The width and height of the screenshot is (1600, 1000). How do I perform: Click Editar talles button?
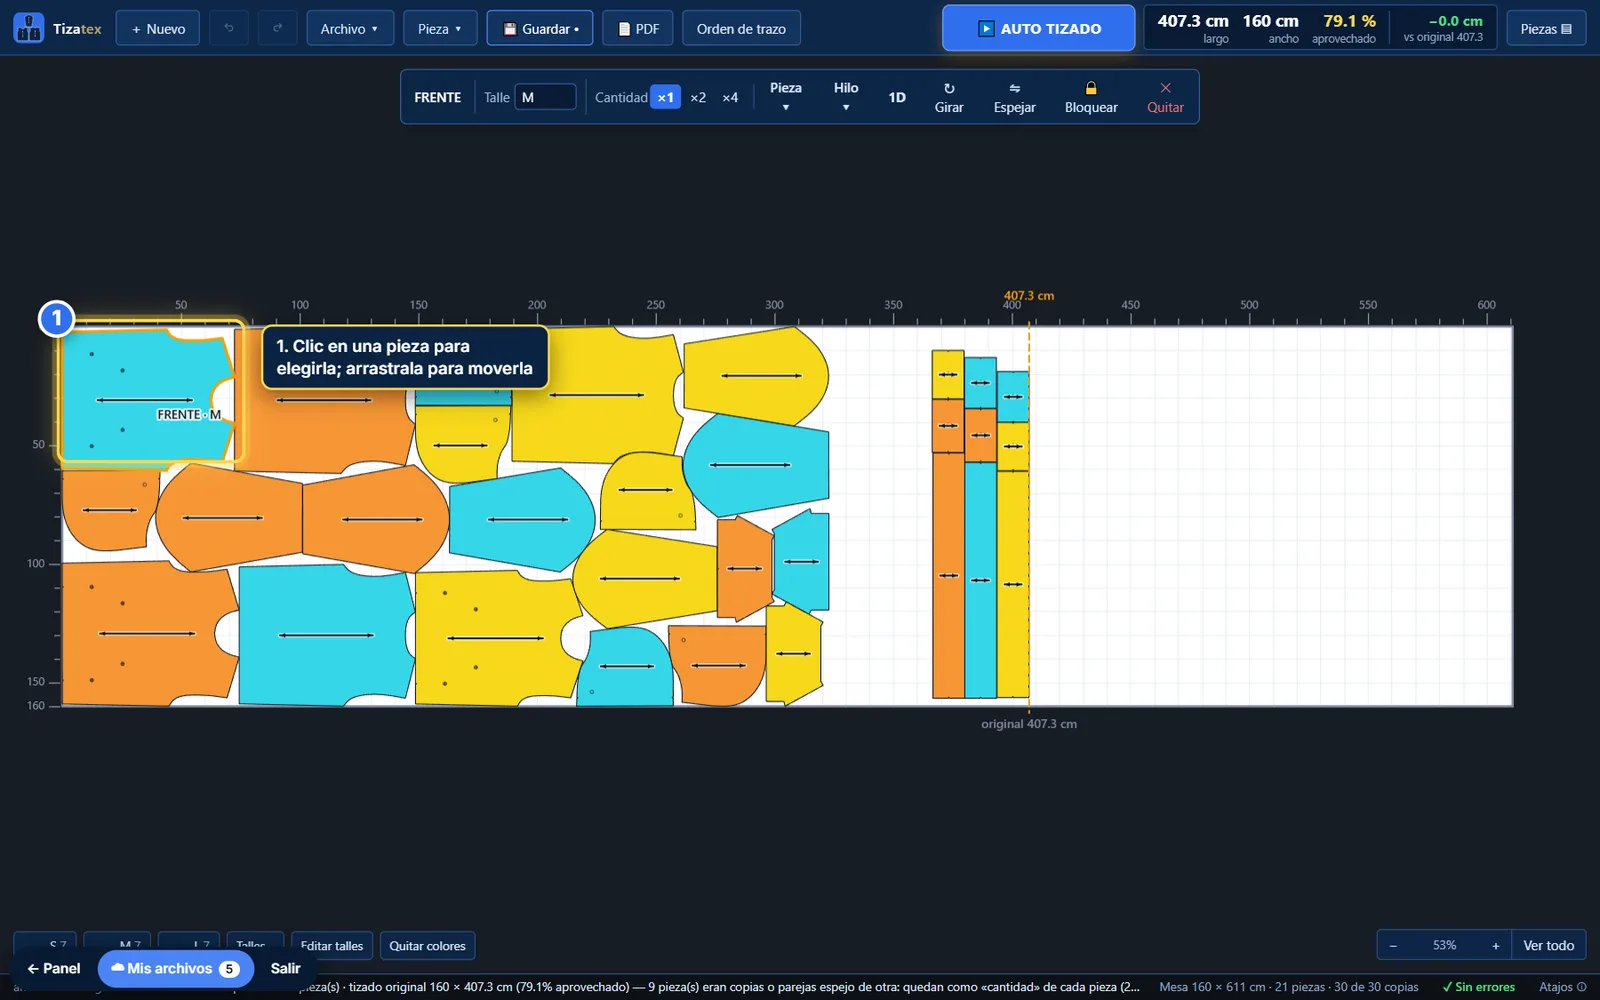pyautogui.click(x=332, y=945)
